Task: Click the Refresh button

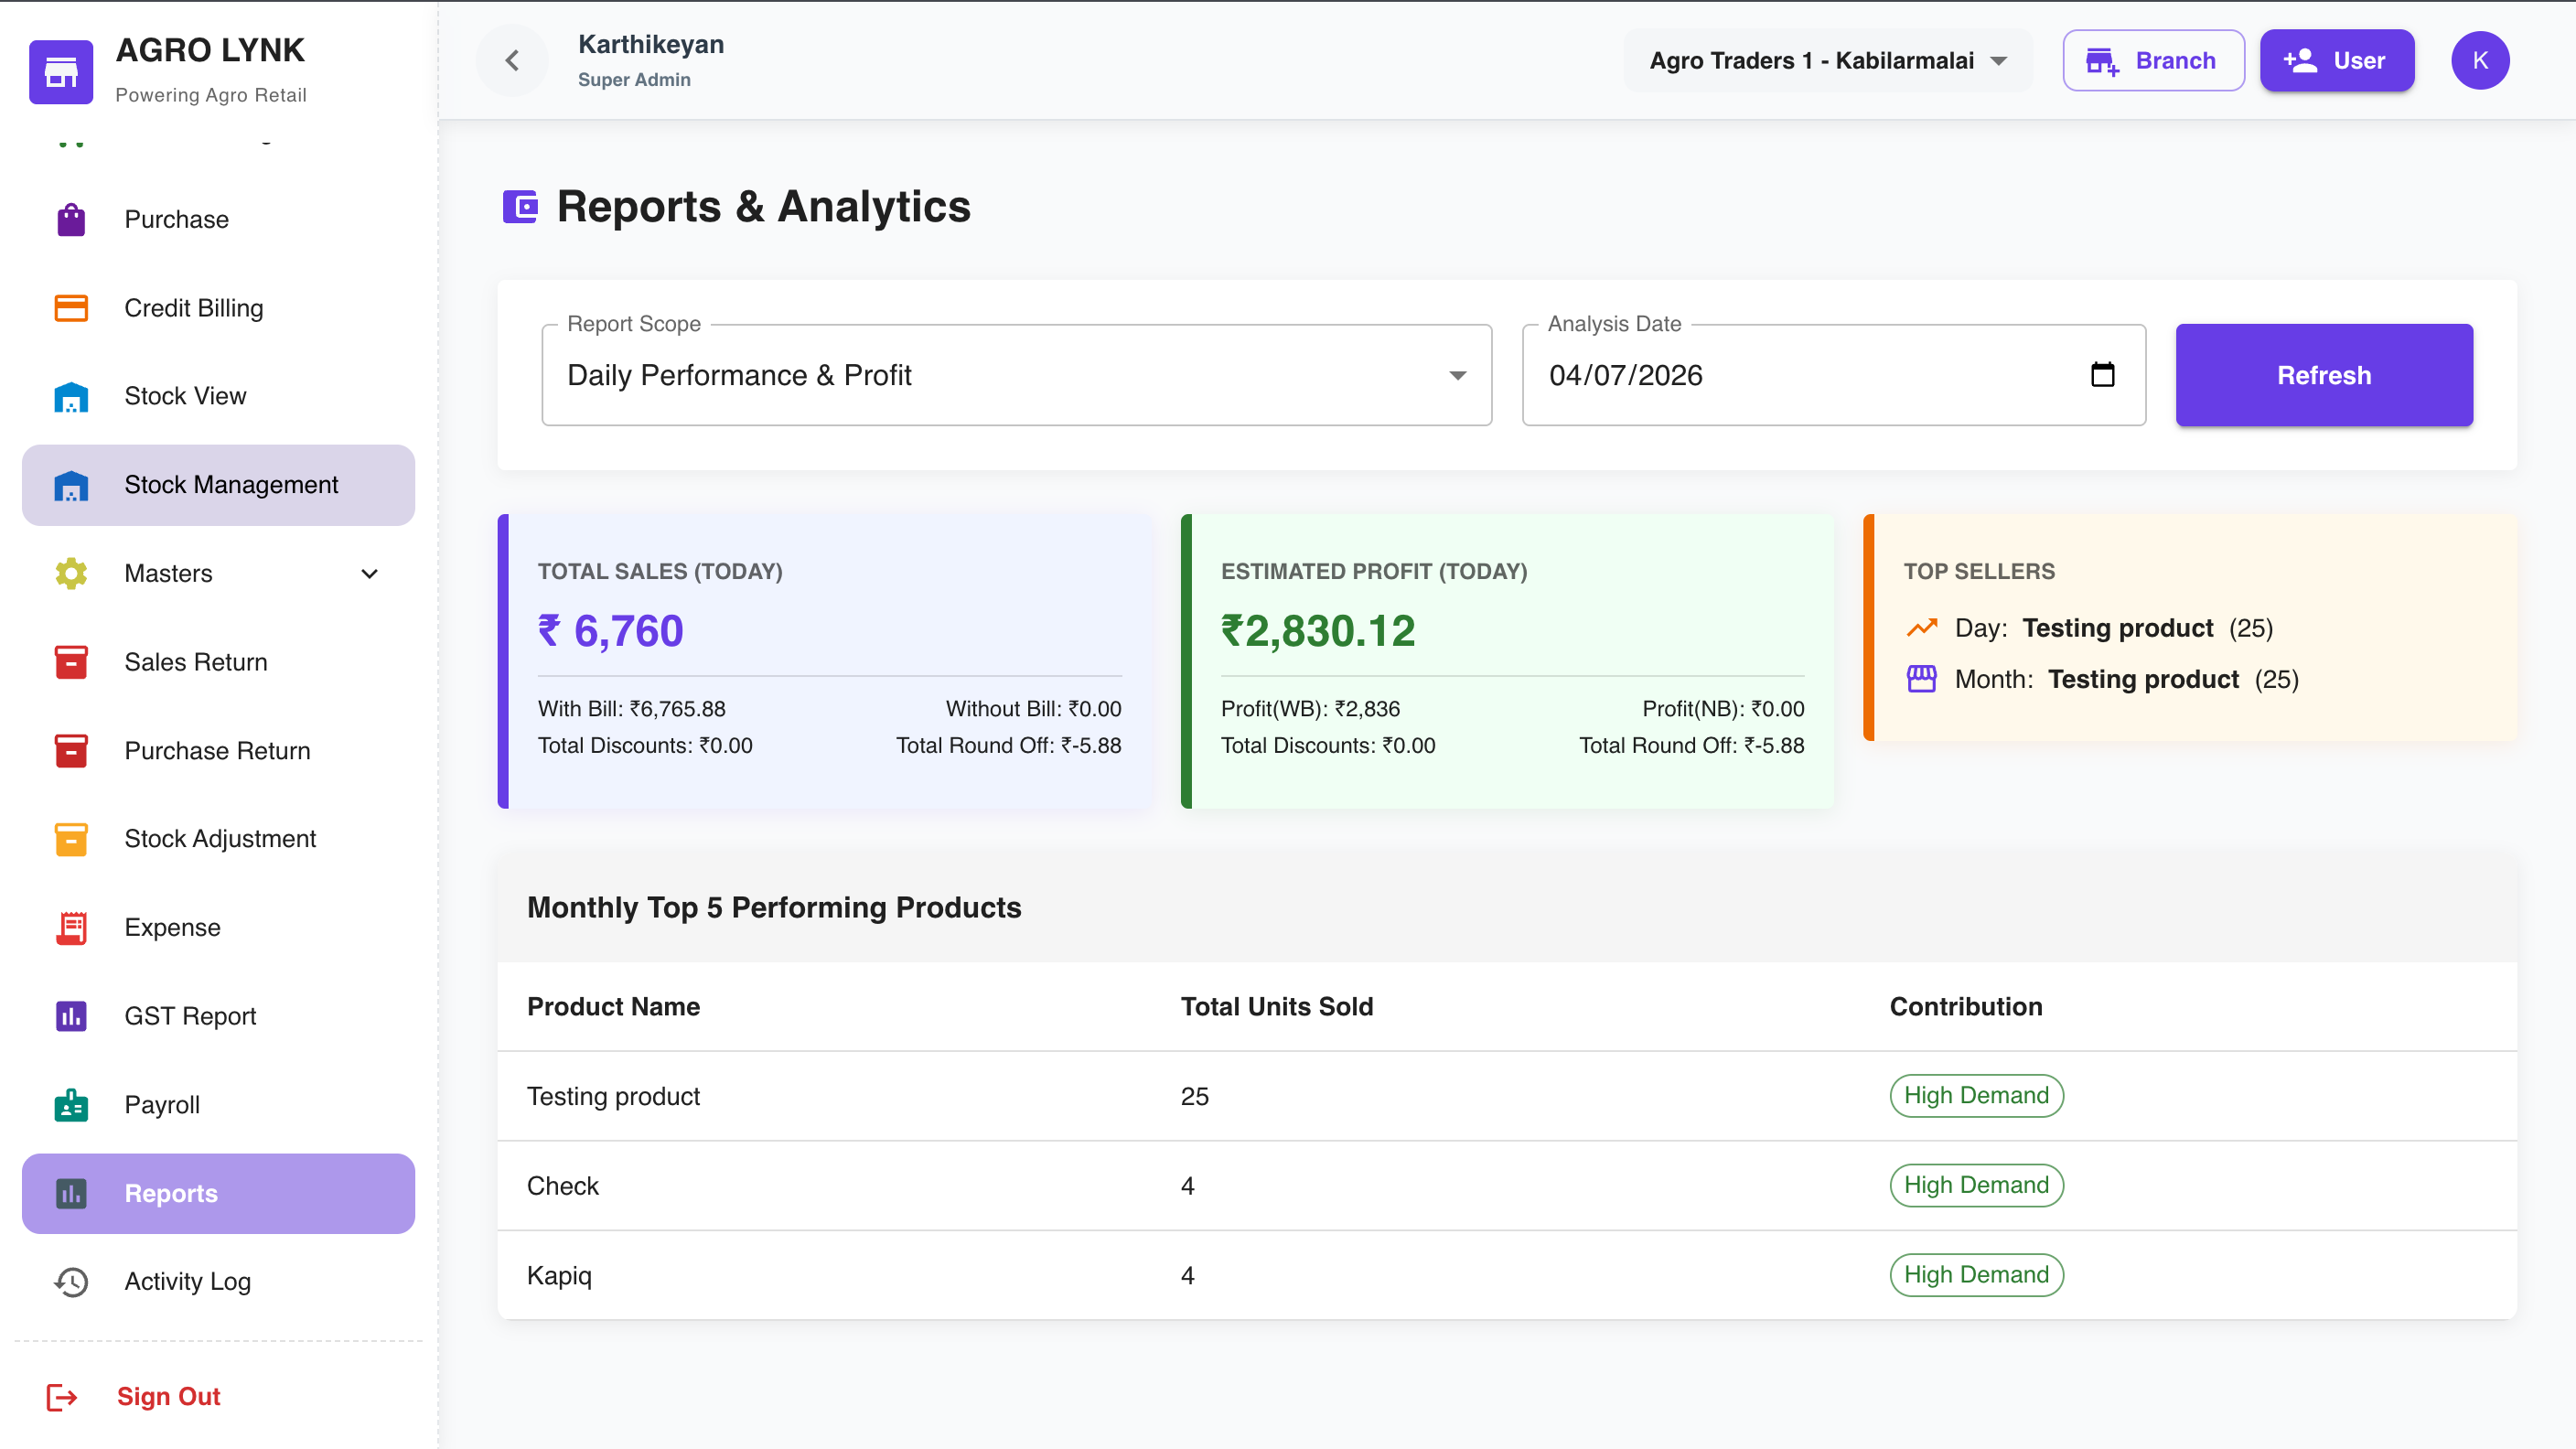Action: (x=2324, y=376)
